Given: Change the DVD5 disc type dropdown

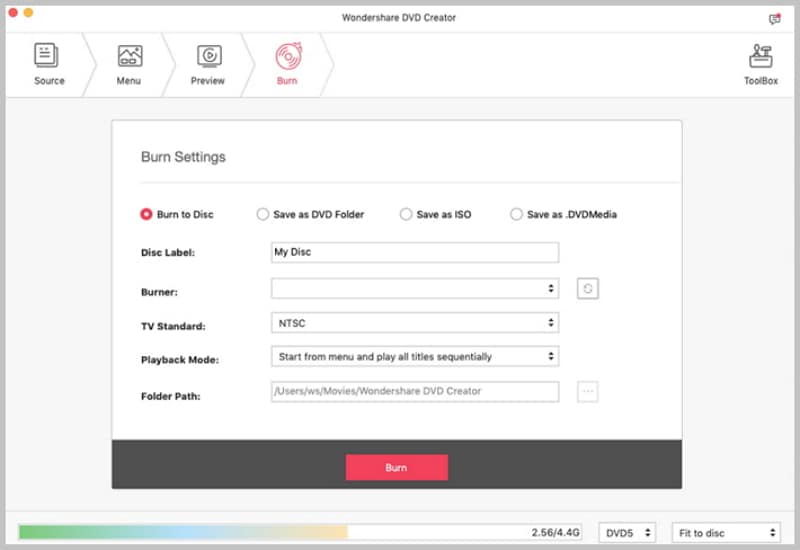Looking at the screenshot, I should [627, 533].
